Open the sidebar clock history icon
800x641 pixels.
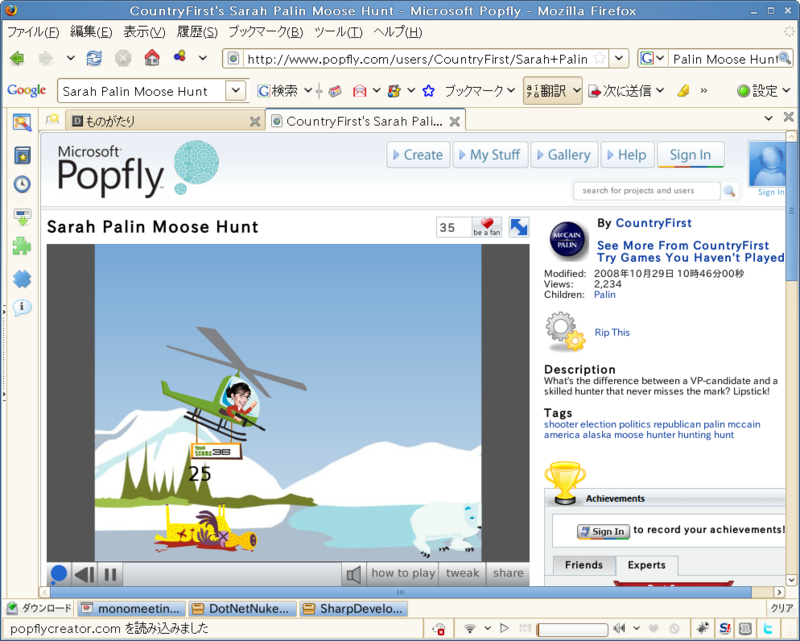coord(22,184)
